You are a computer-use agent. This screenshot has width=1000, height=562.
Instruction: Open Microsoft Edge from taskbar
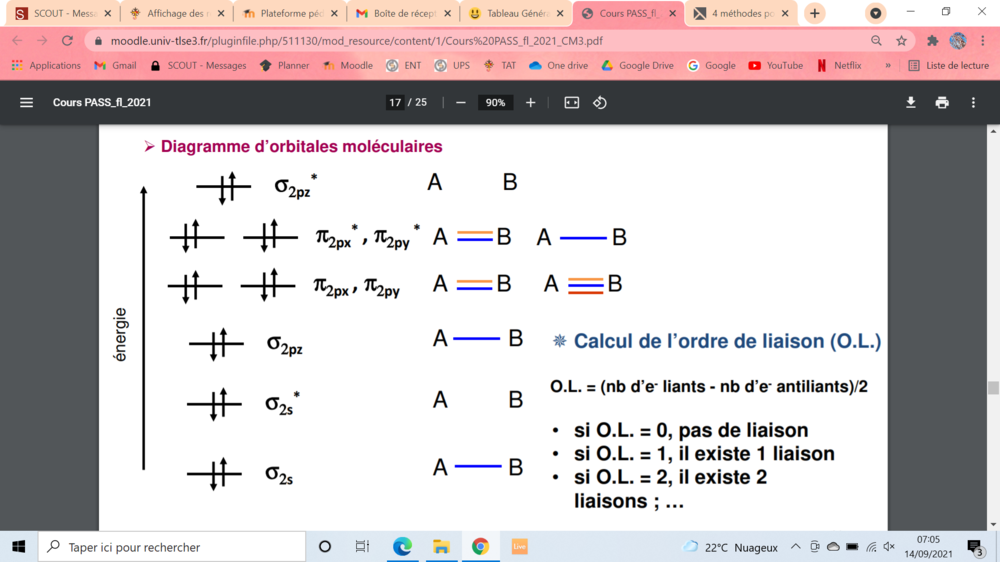(x=402, y=547)
